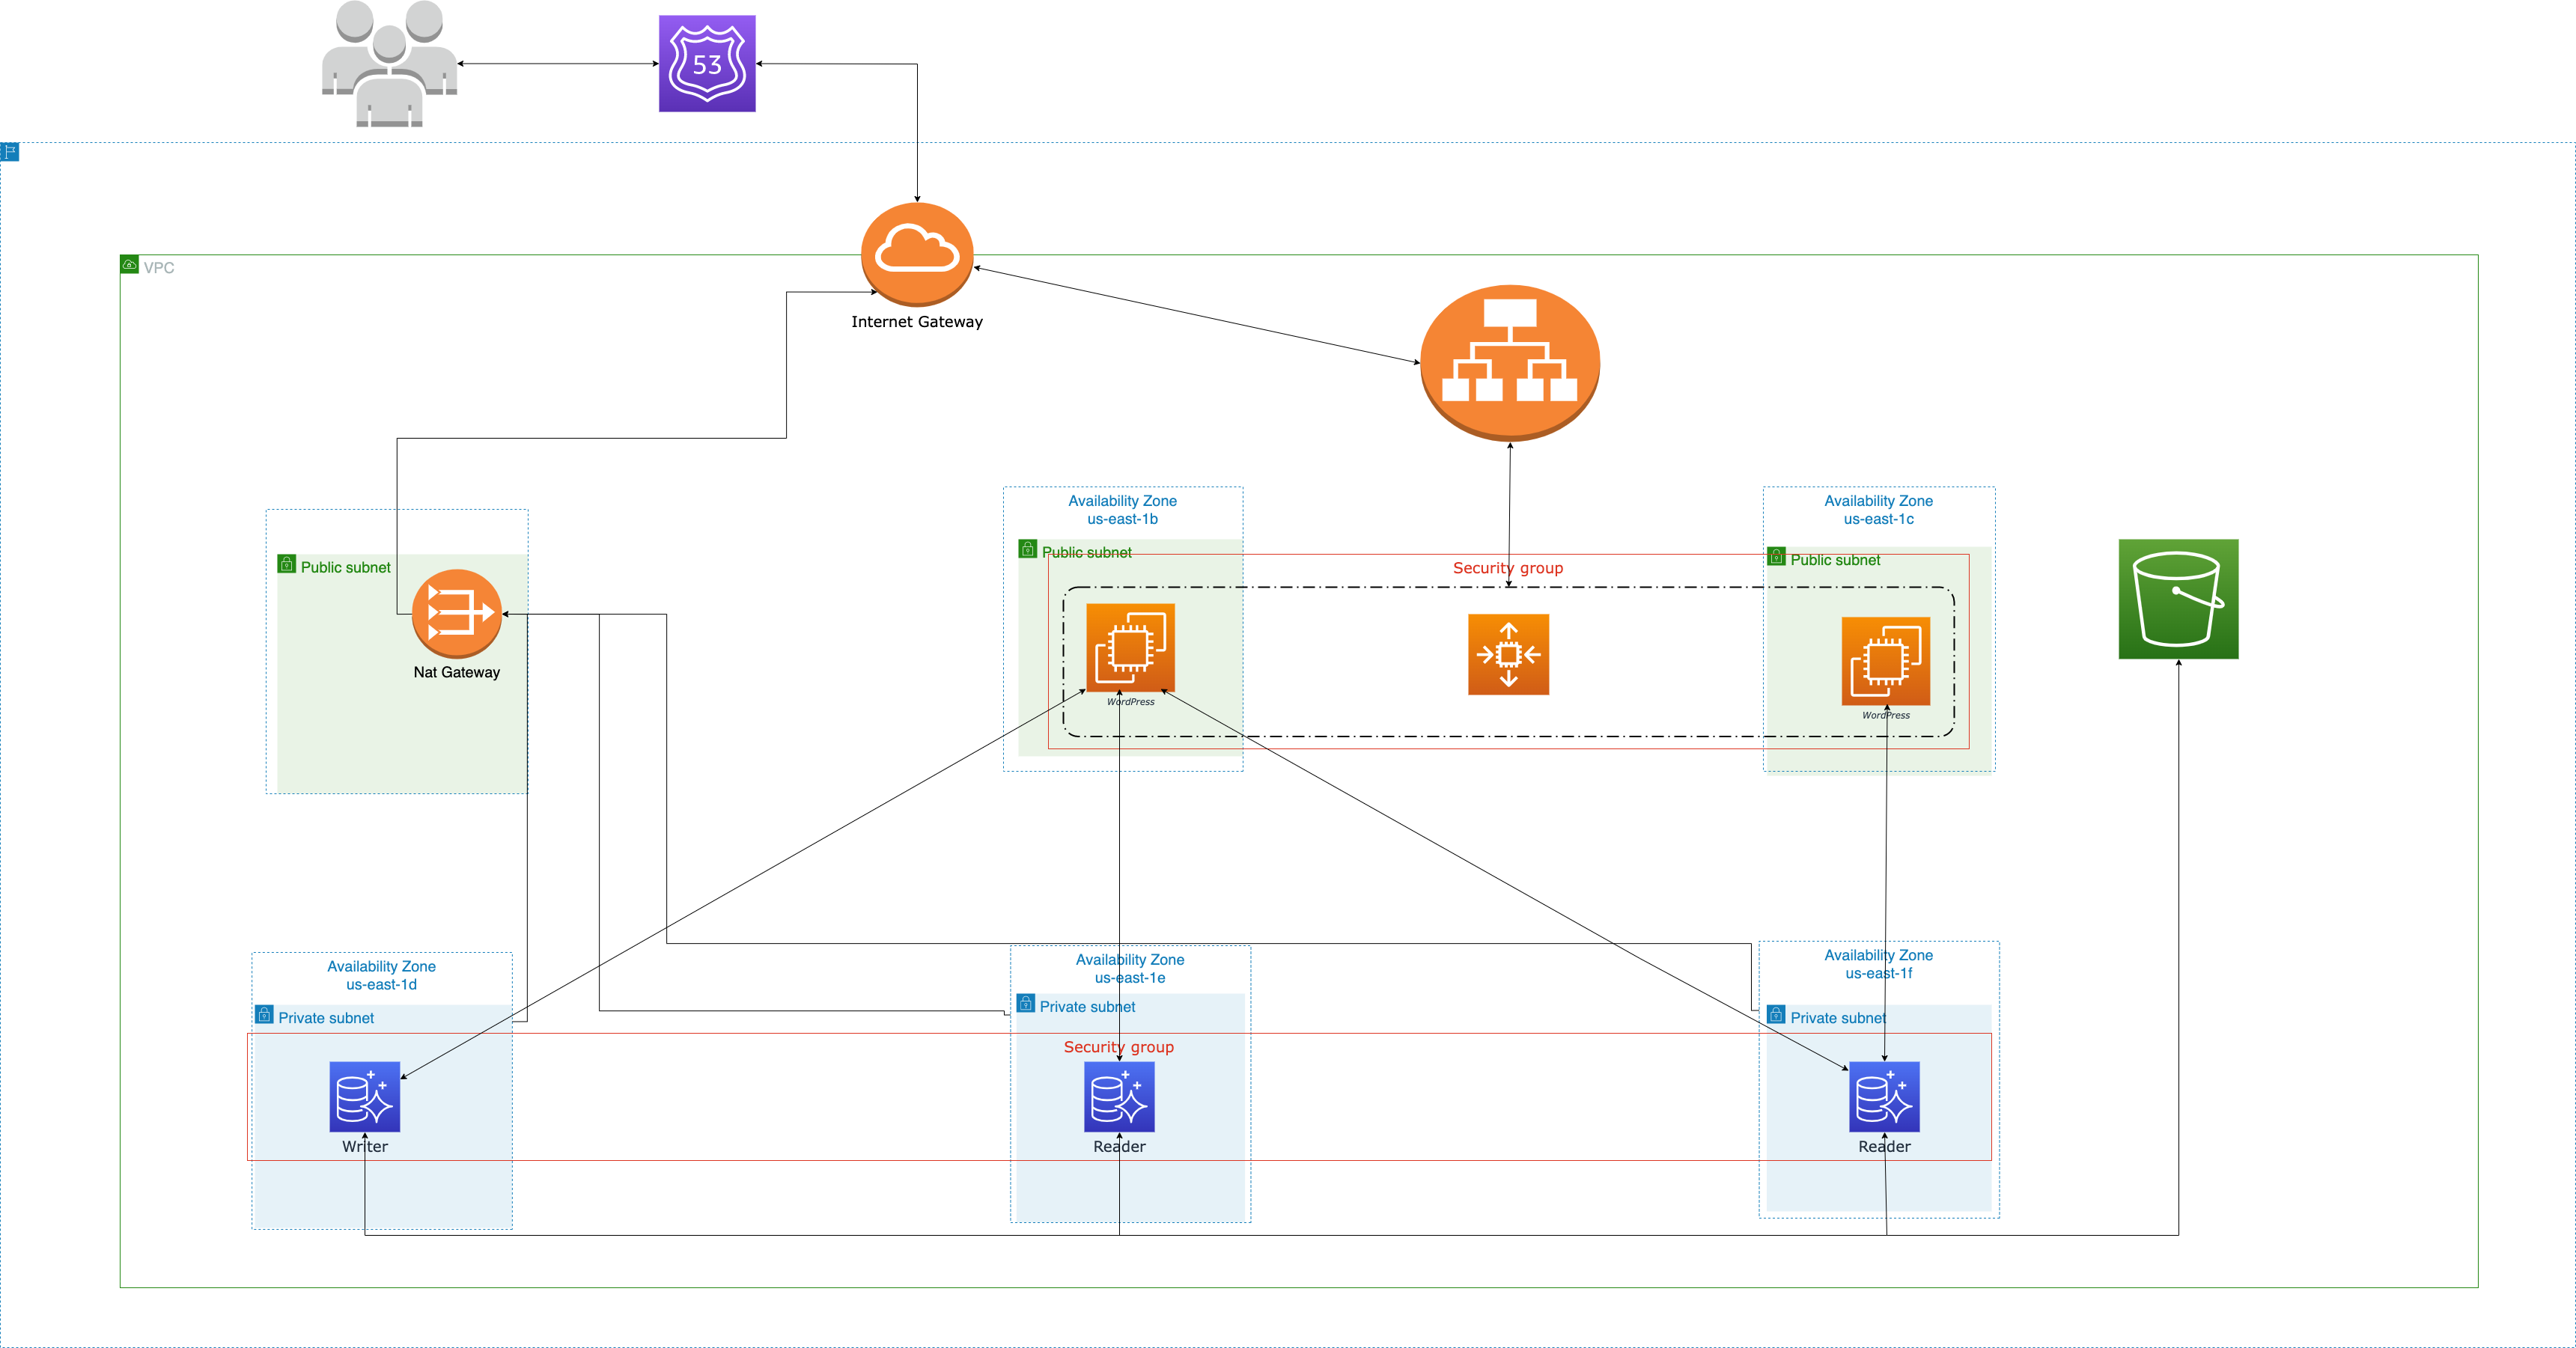Viewport: 2576px width, 1348px height.
Task: Select the Availability Zone us-east-1b label
Action: 1122,509
